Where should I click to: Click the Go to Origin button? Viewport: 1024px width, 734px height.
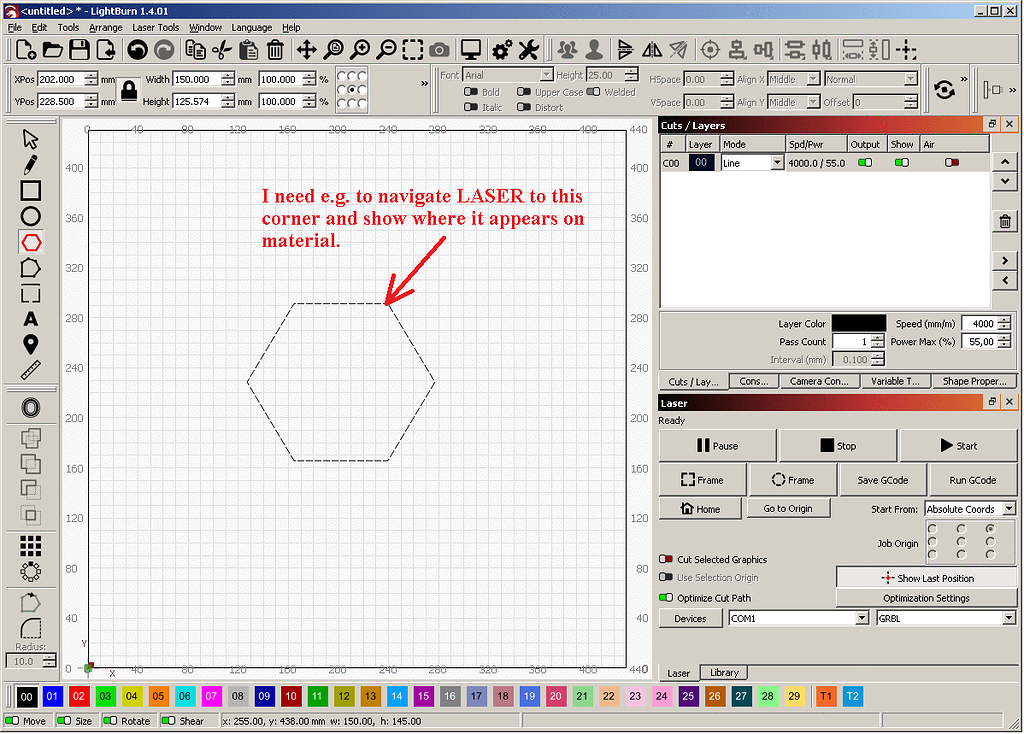point(788,508)
